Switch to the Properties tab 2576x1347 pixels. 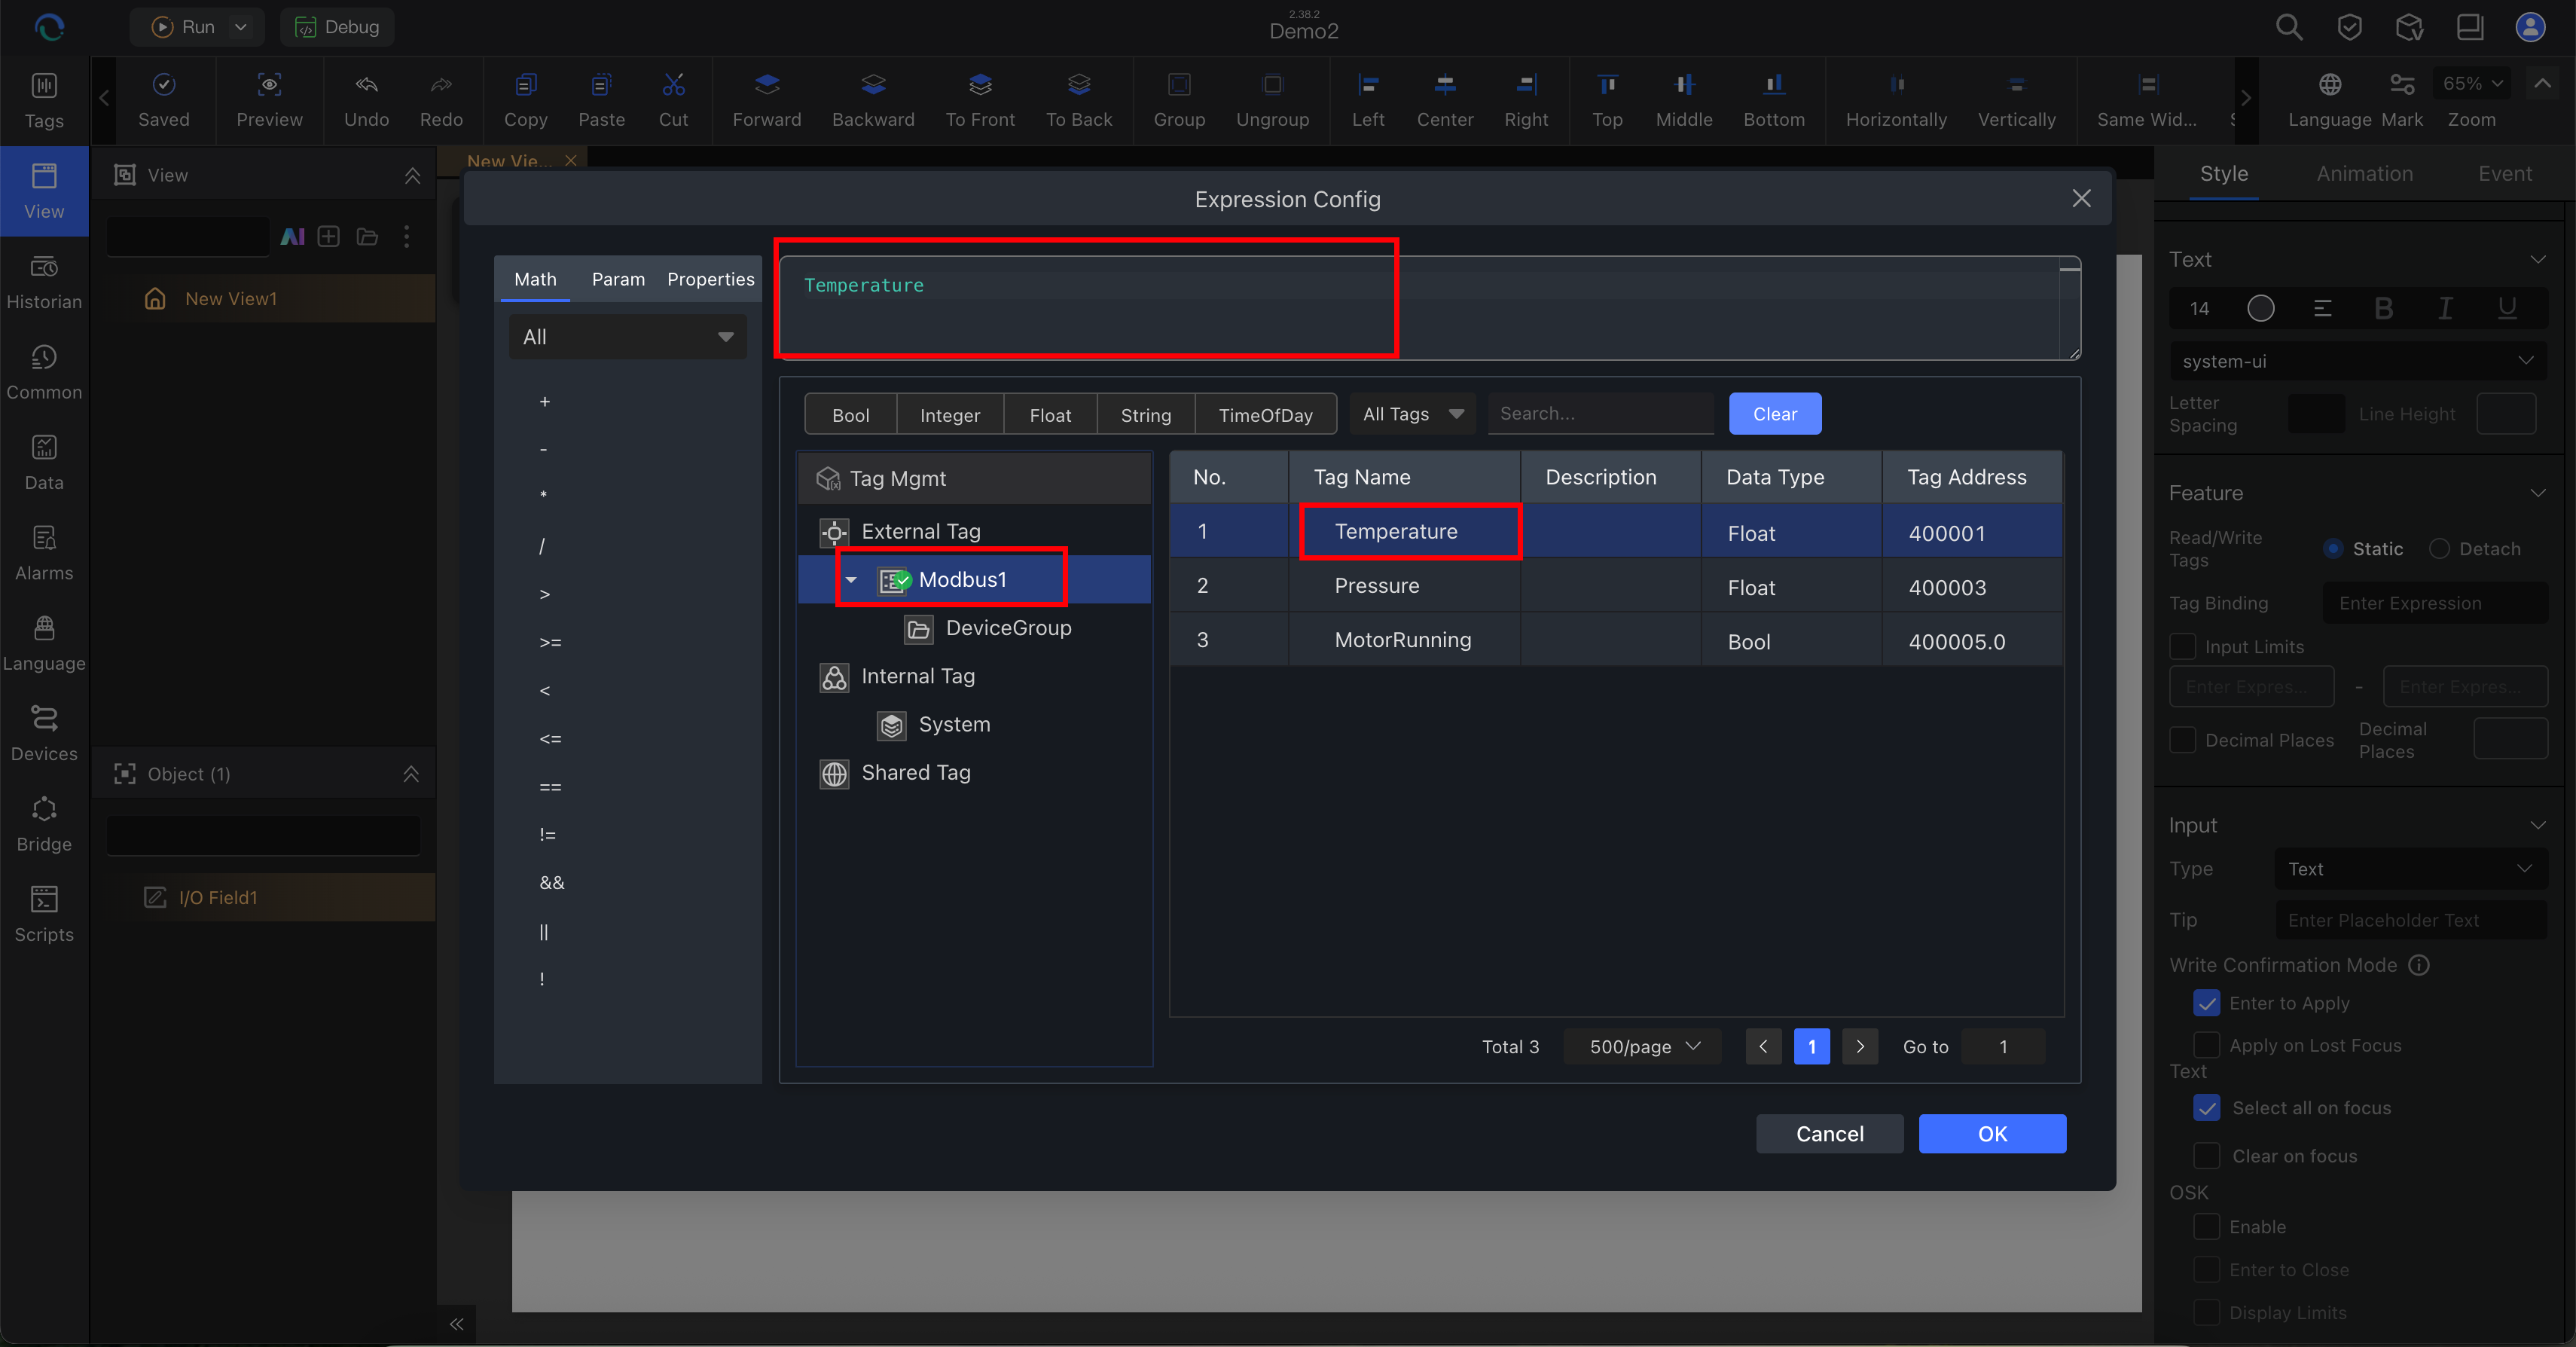tap(710, 279)
